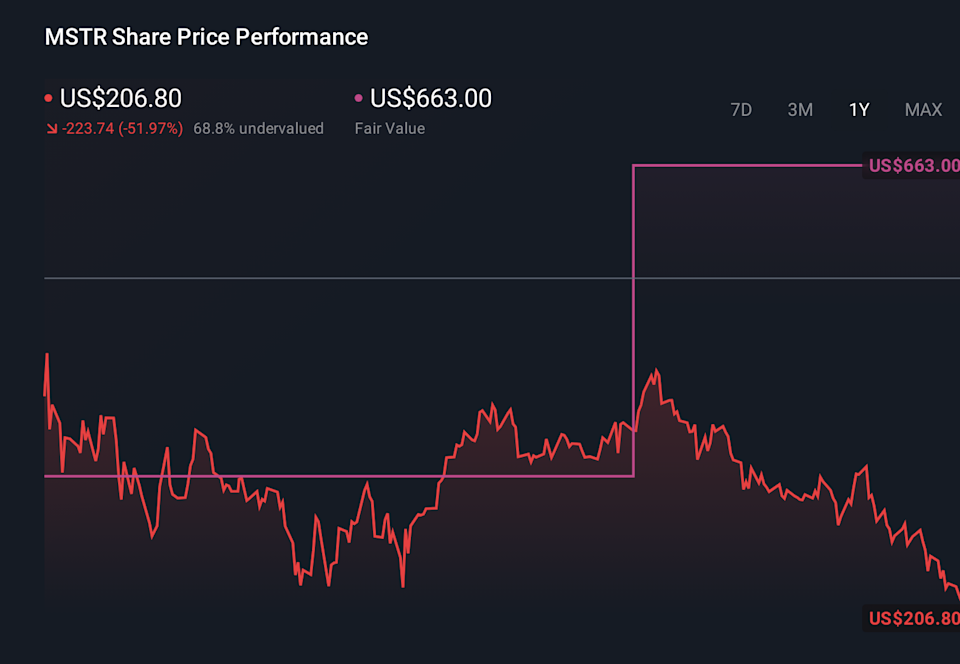Screen dimensions: 960x664
Task: Click the red US$206.80 chart edge label
Action: pos(912,618)
